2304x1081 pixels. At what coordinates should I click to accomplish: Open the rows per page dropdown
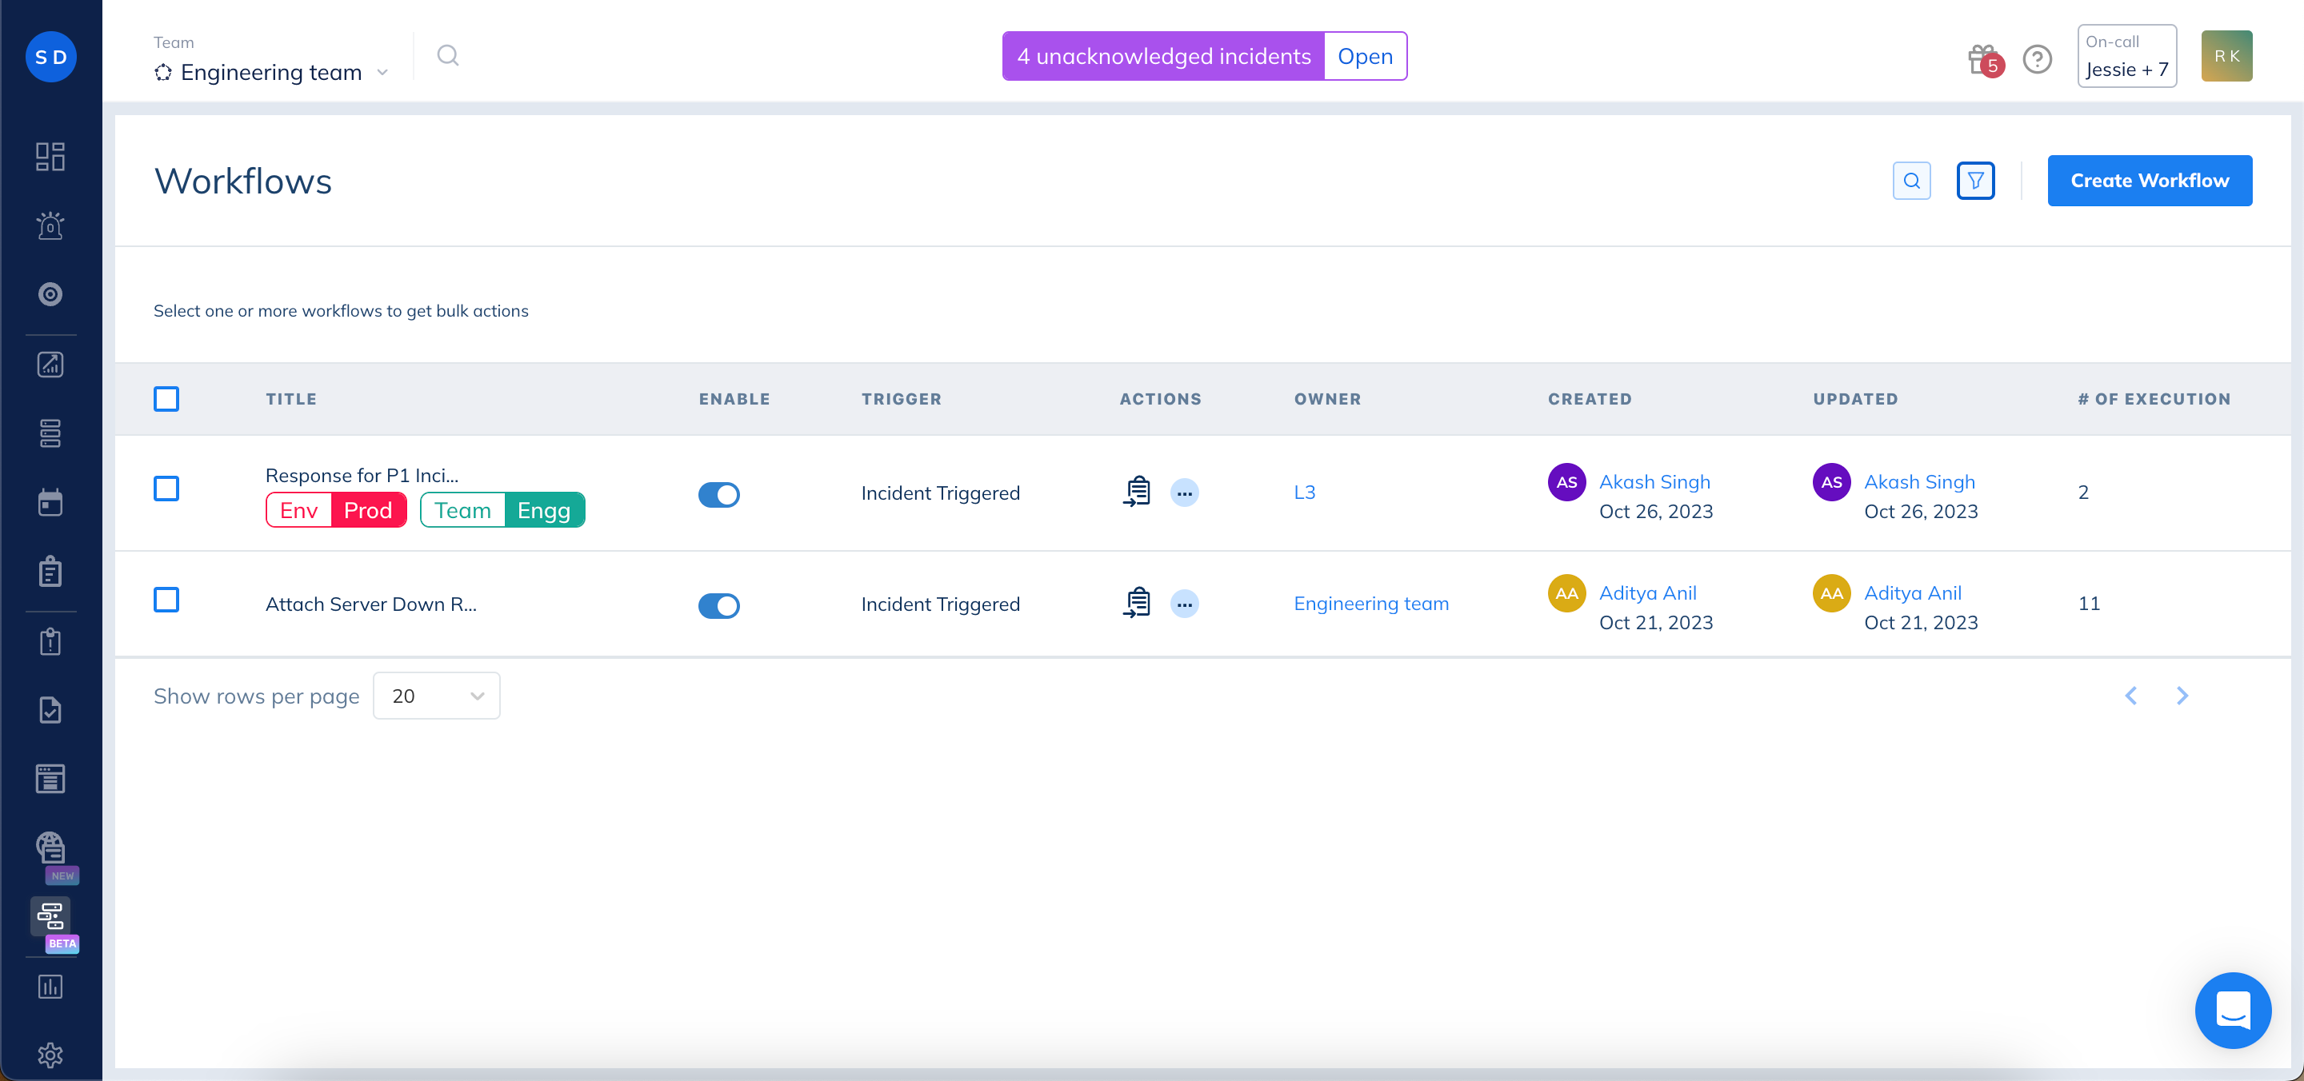pos(436,696)
